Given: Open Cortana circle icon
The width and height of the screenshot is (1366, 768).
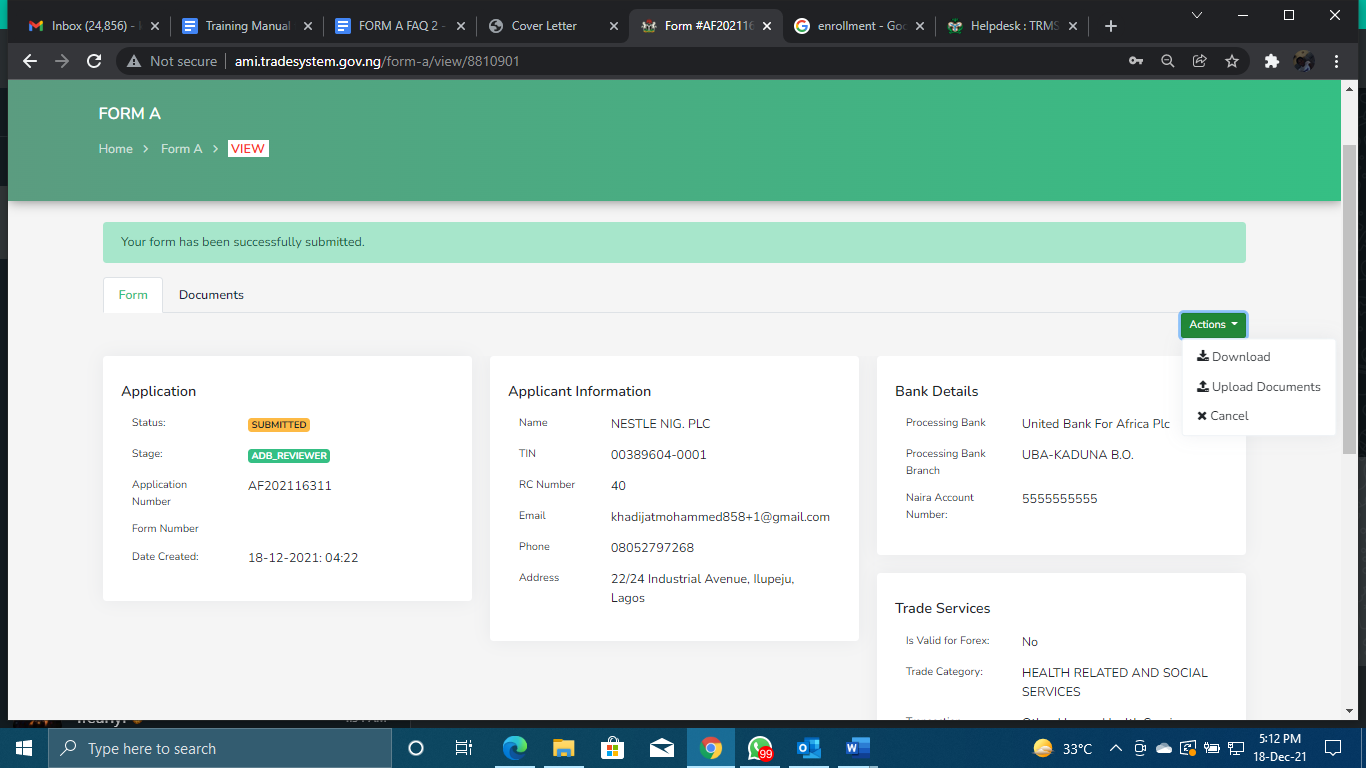Looking at the screenshot, I should [x=416, y=748].
